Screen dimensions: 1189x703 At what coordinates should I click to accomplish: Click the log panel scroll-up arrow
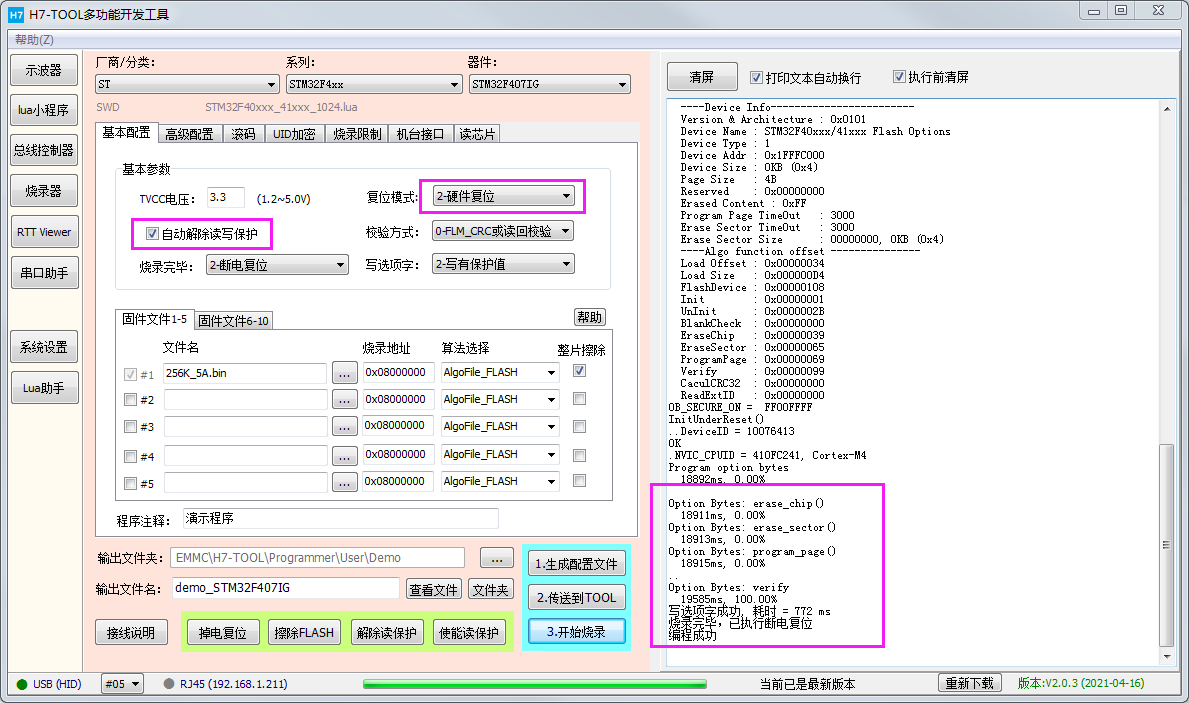click(1166, 109)
